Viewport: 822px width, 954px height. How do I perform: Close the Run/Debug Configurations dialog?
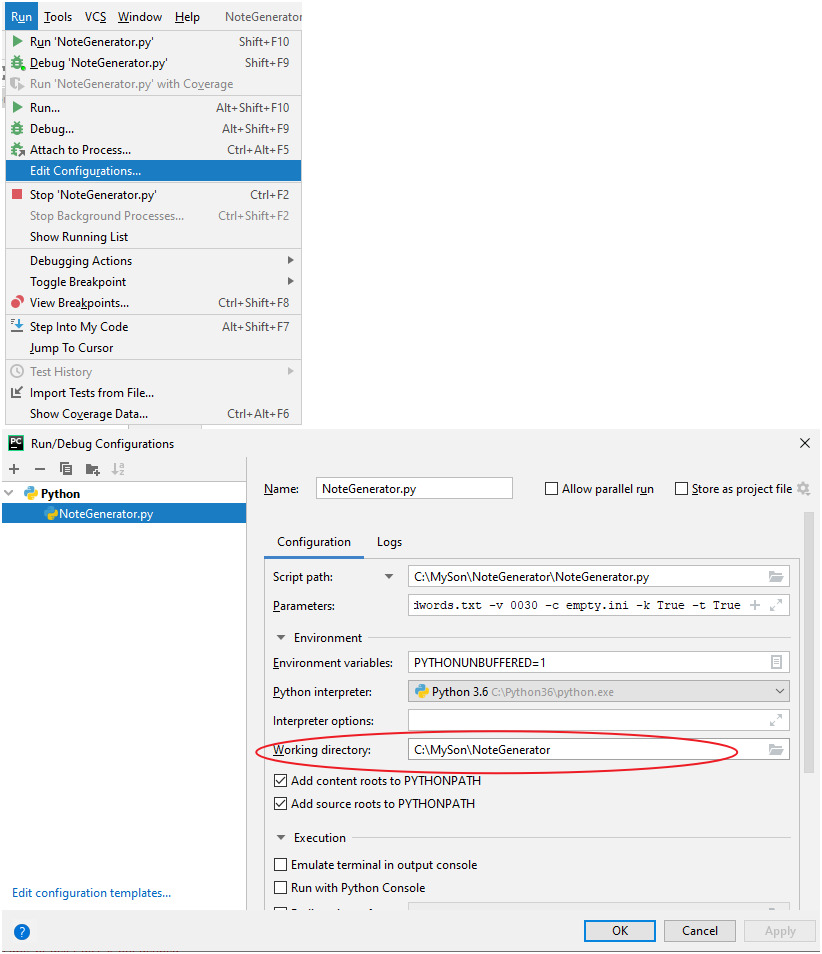804,443
